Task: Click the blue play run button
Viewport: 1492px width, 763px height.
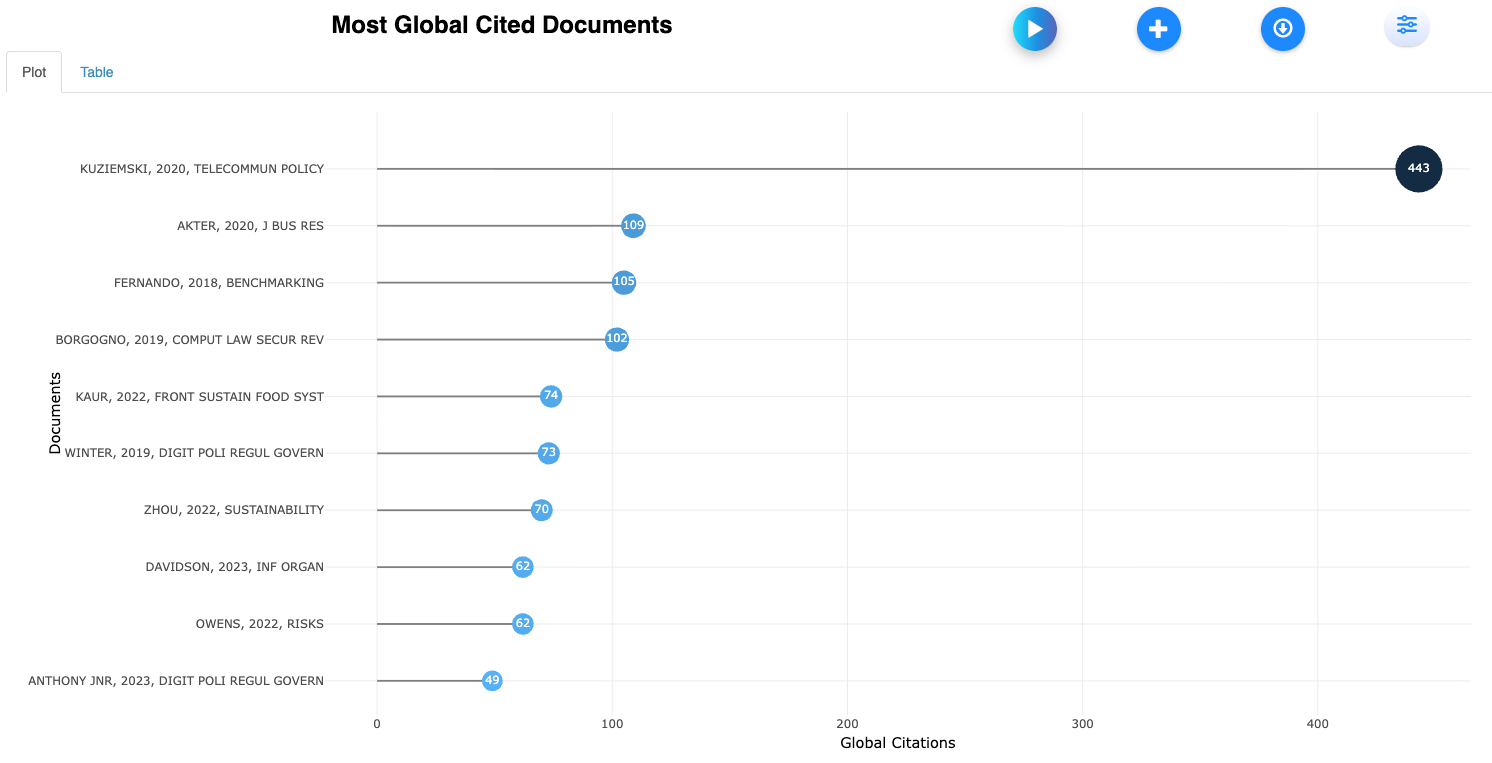Action: click(x=1034, y=29)
